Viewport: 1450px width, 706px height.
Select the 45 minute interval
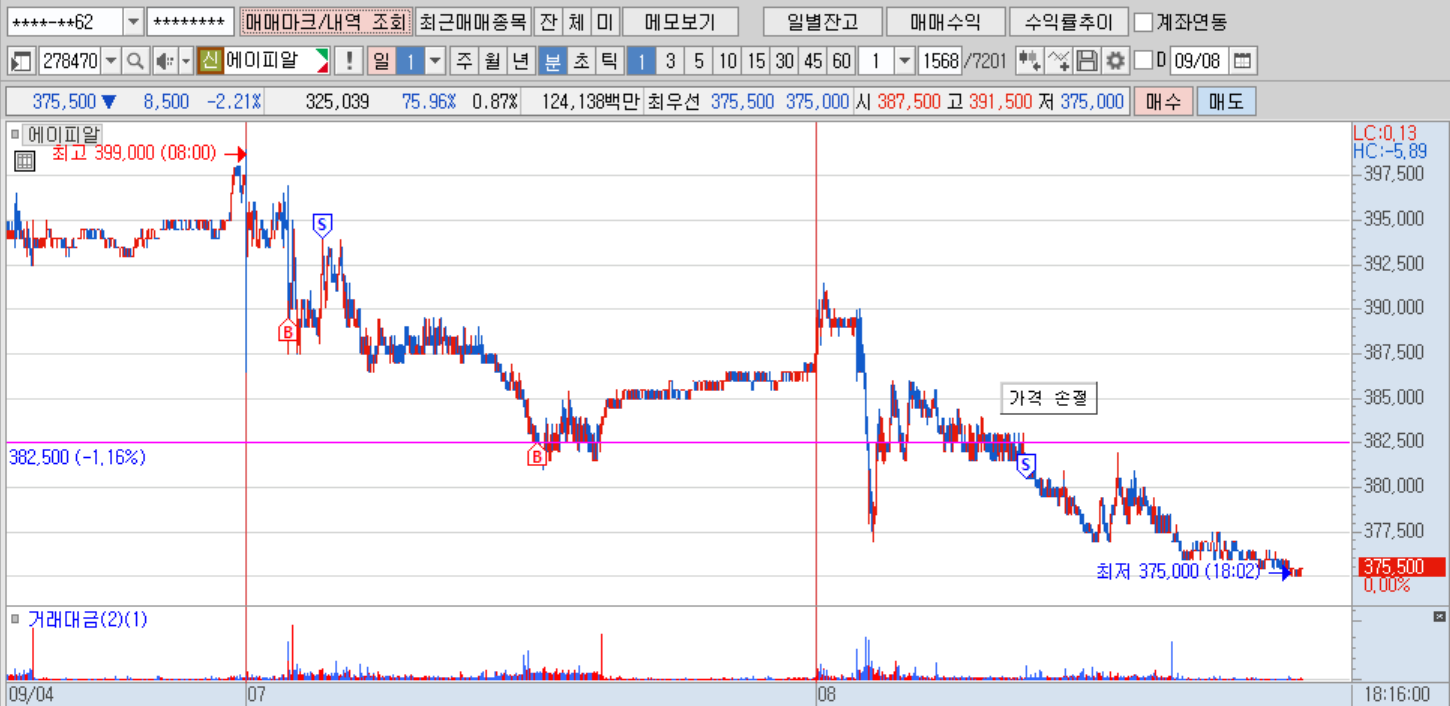point(813,61)
